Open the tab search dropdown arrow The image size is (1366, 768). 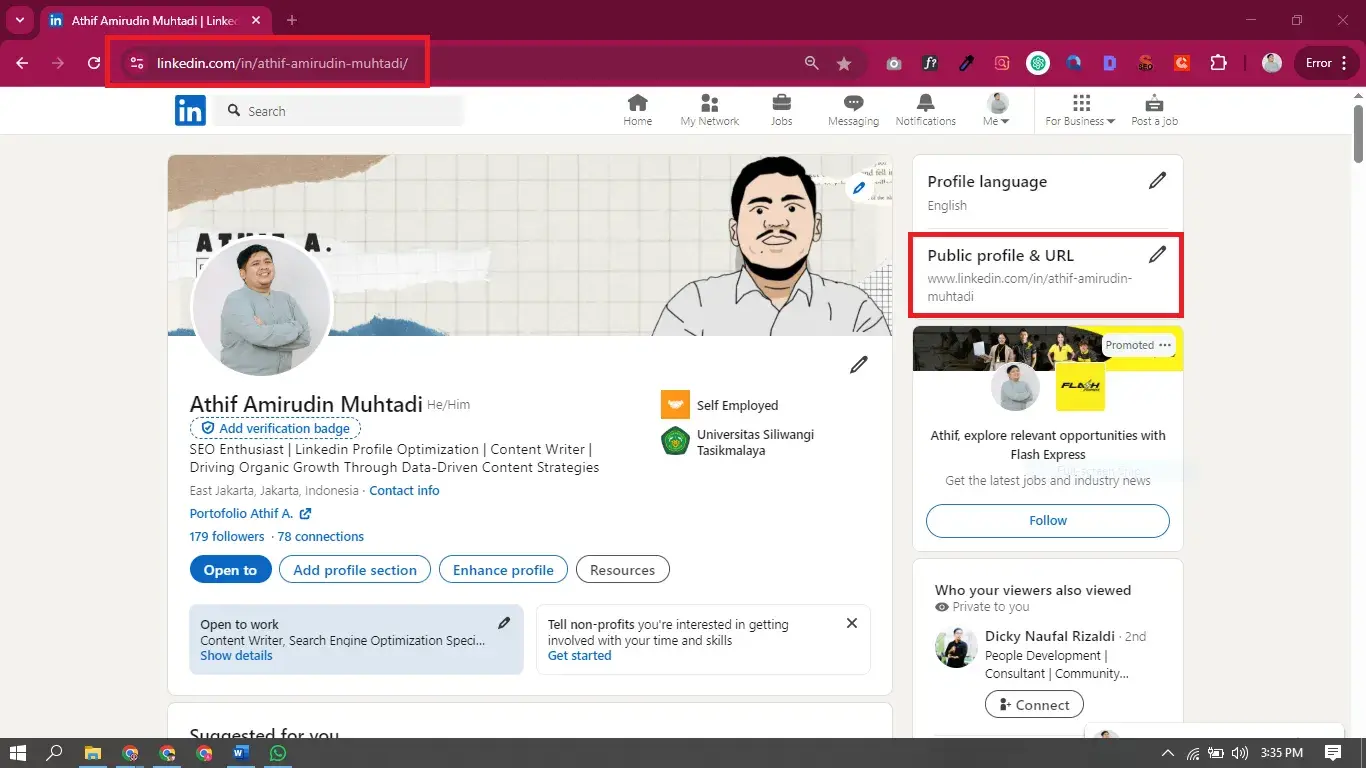pyautogui.click(x=20, y=20)
